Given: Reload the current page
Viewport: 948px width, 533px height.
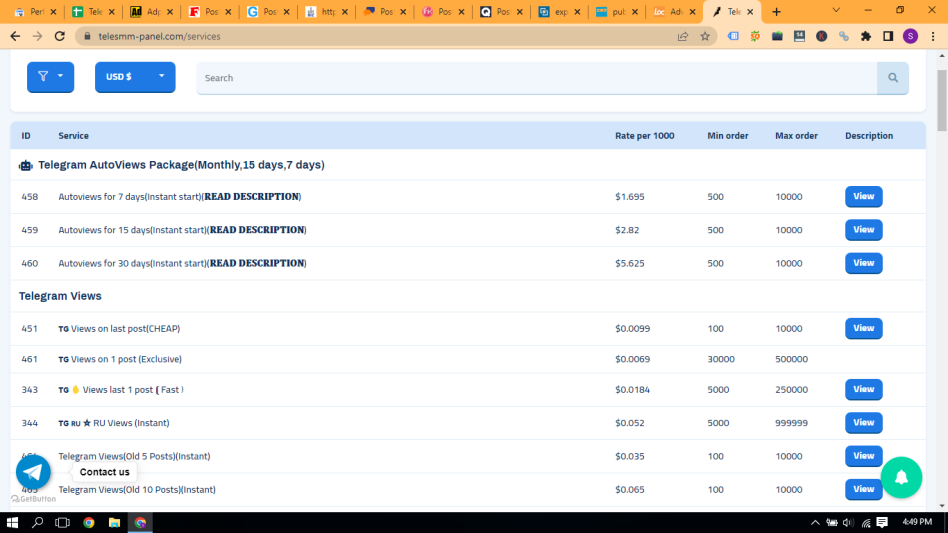Looking at the screenshot, I should click(x=60, y=36).
